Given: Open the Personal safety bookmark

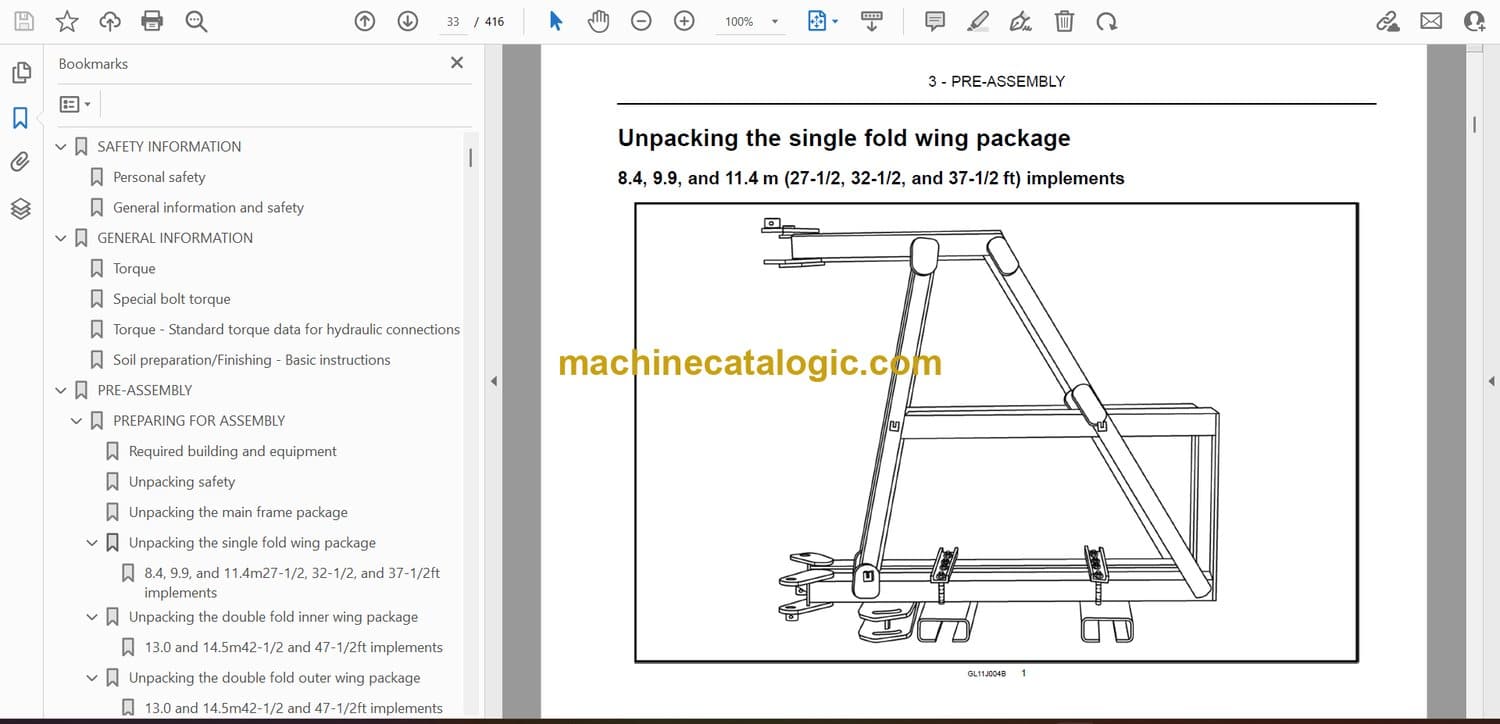Looking at the screenshot, I should pyautogui.click(x=159, y=177).
